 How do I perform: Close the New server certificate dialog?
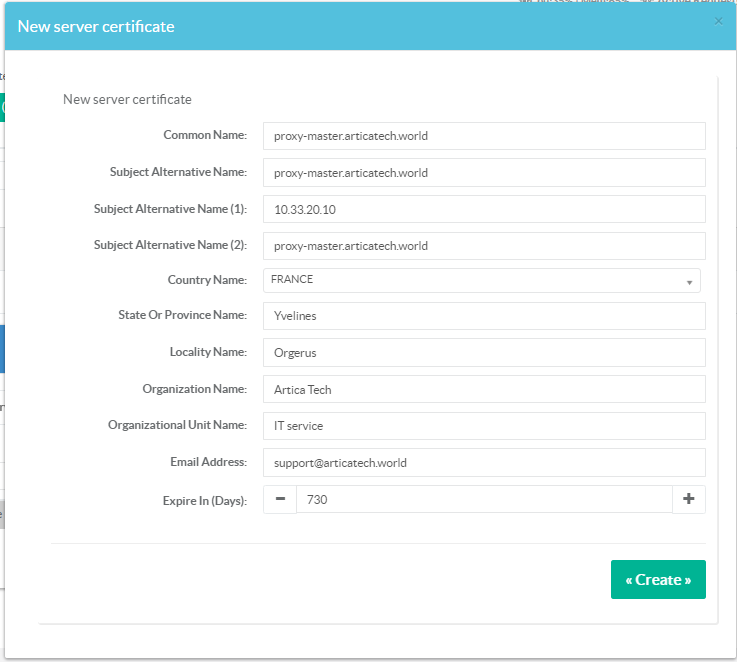(718, 21)
